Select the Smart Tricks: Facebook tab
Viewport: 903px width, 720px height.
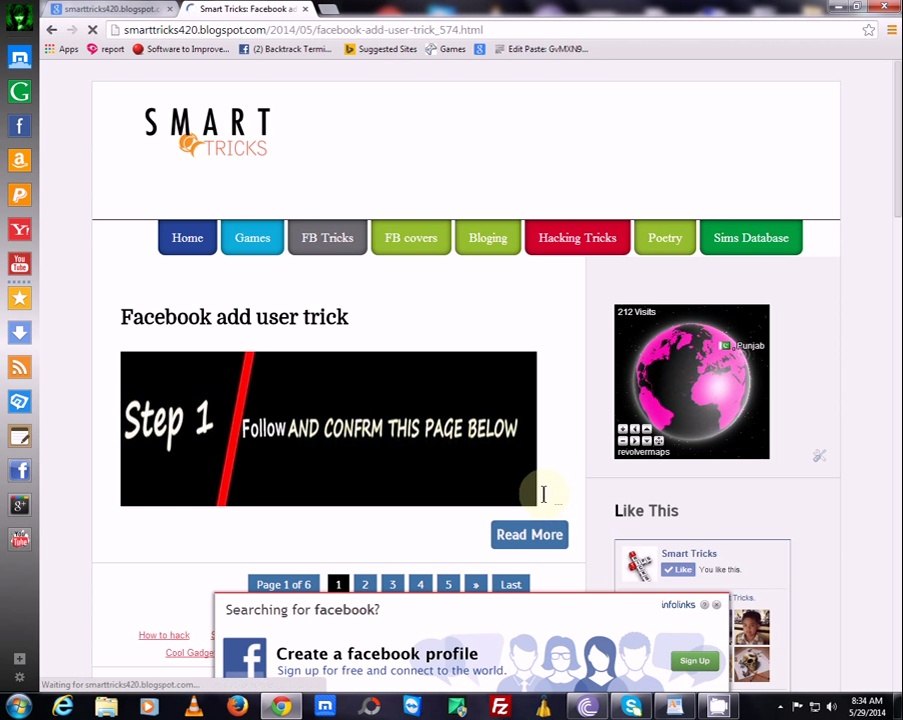point(248,9)
